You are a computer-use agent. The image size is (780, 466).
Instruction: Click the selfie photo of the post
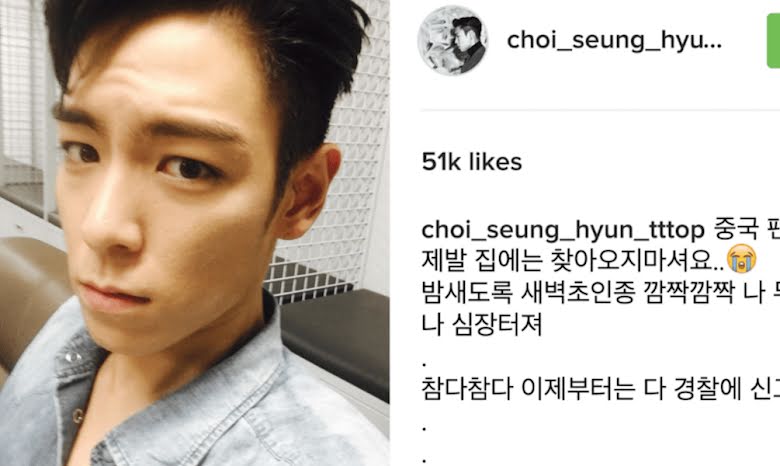195,233
